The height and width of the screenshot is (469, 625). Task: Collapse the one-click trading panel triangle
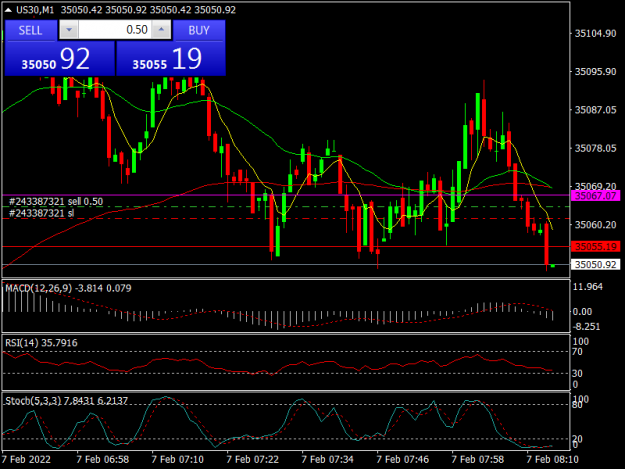(8, 10)
